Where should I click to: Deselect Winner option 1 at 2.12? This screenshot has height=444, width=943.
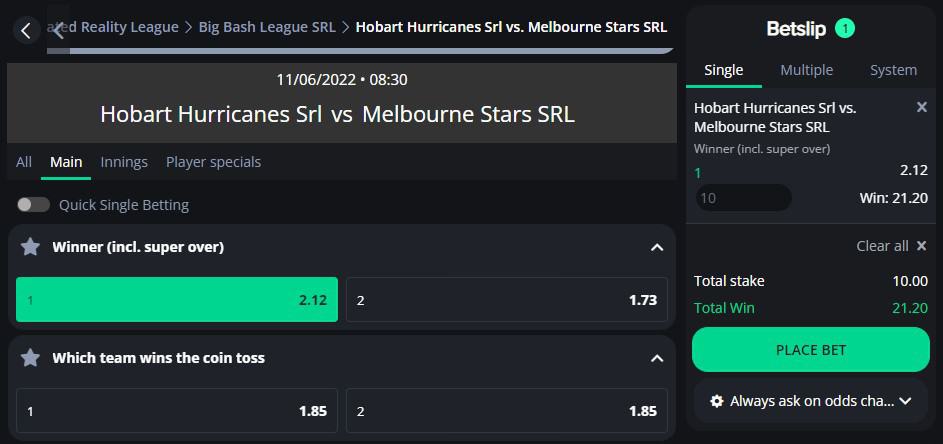tap(177, 300)
